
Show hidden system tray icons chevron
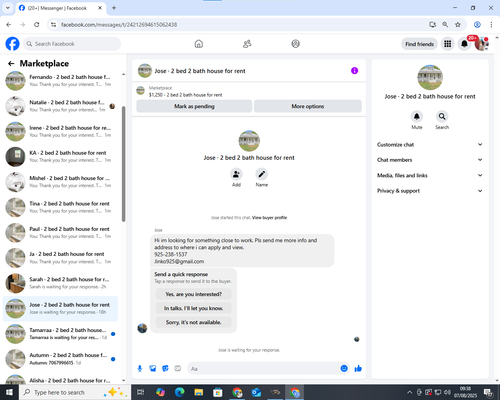(x=410, y=392)
